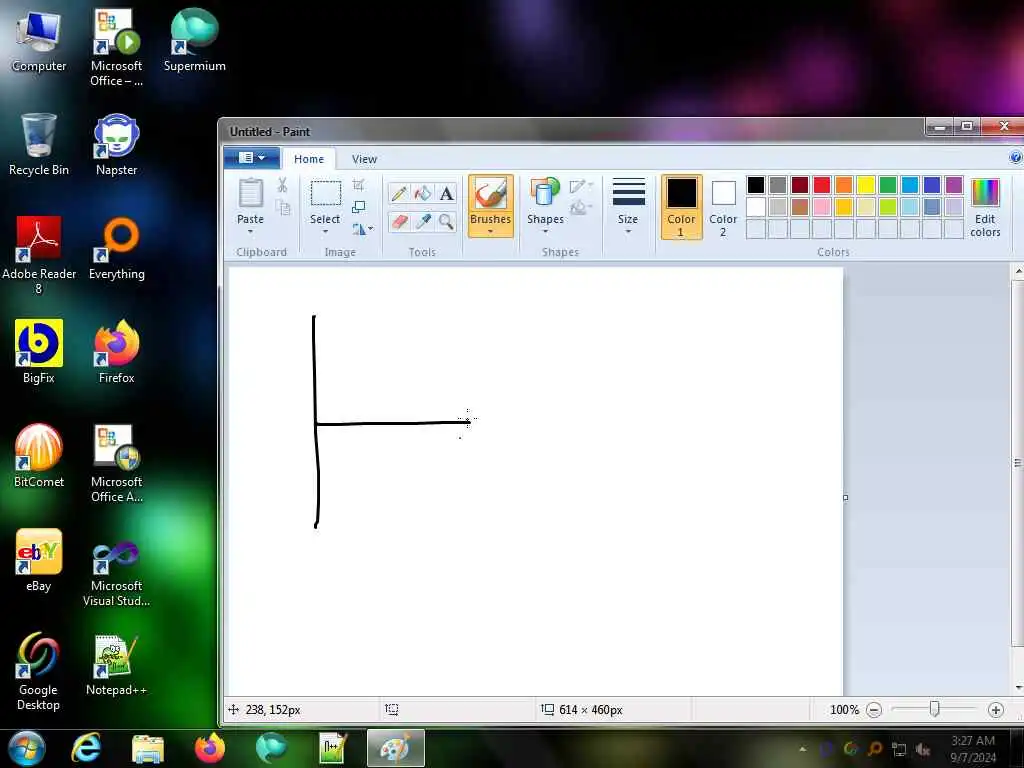Select the Pencil tool
The width and height of the screenshot is (1024, 768).
pos(398,194)
